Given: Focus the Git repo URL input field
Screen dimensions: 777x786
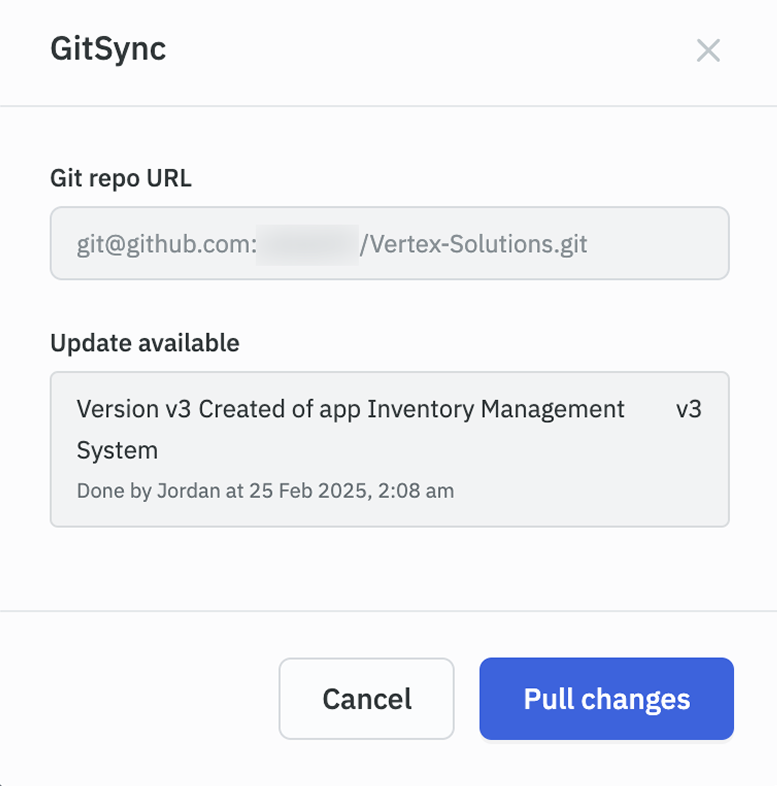Looking at the screenshot, I should [389, 243].
